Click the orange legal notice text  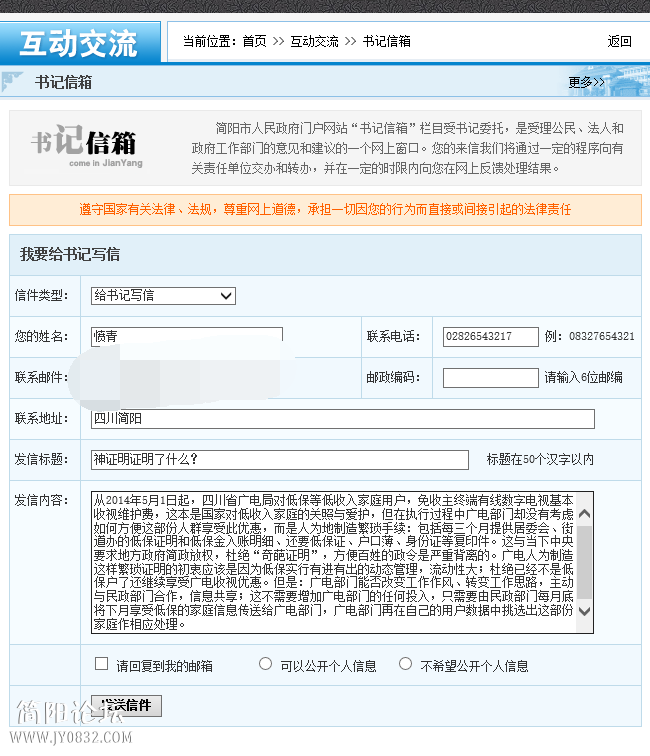(x=325, y=209)
